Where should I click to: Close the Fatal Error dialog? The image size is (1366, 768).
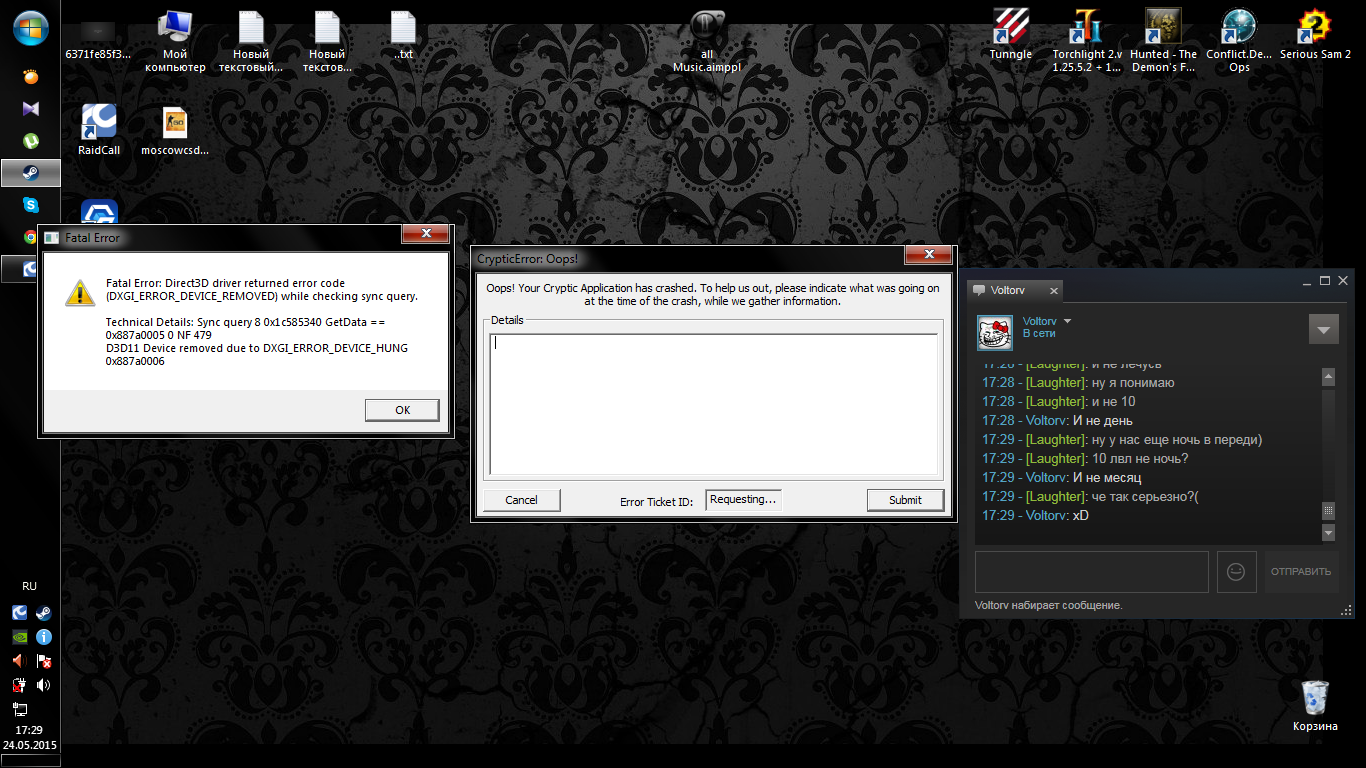point(424,234)
